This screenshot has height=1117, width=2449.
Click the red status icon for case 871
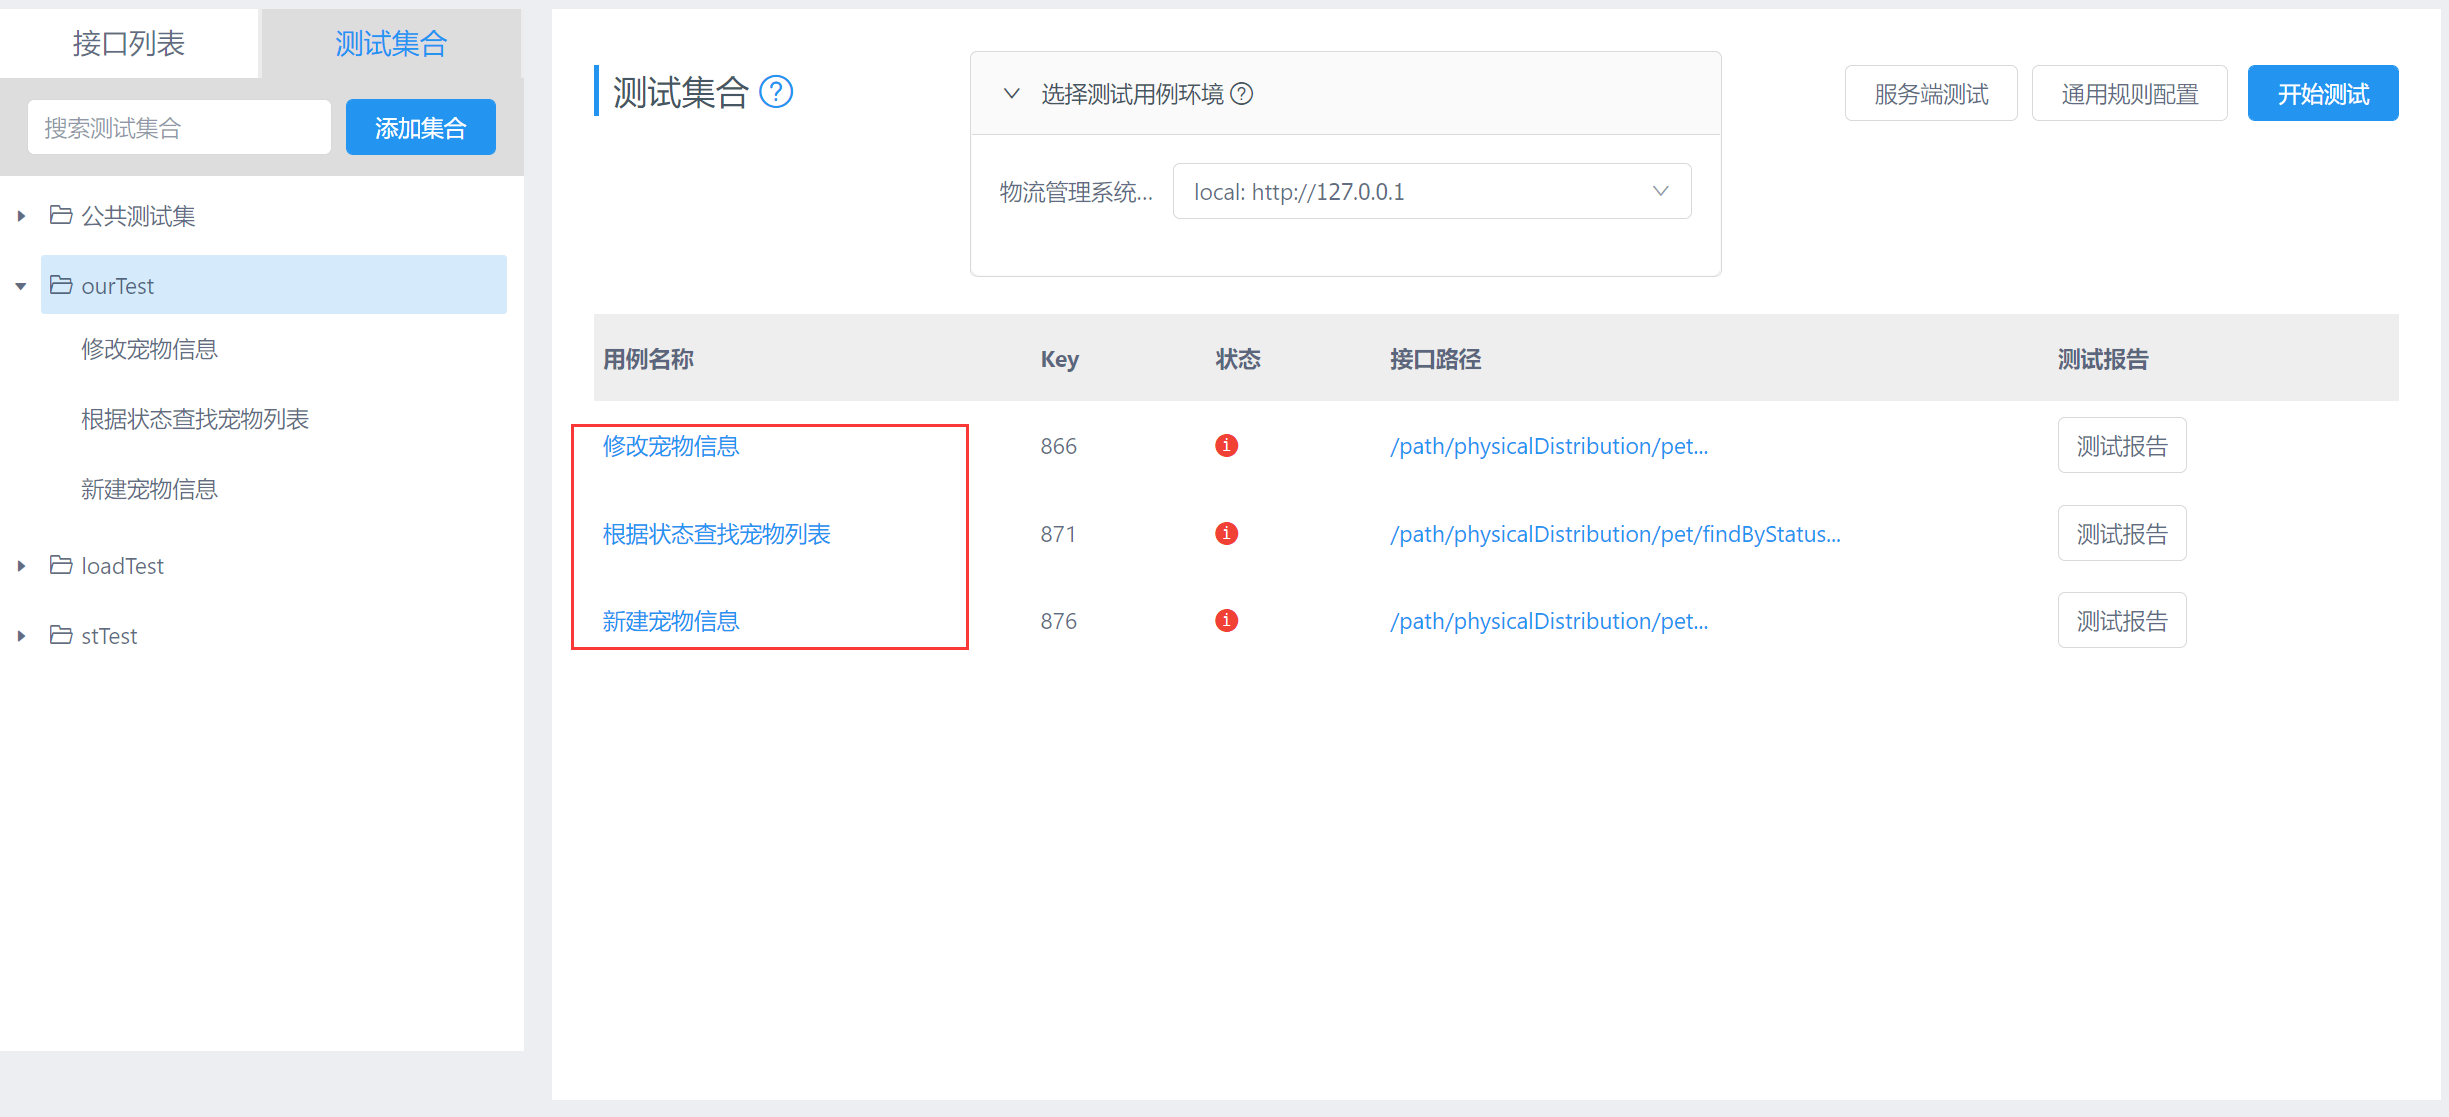[x=1226, y=533]
